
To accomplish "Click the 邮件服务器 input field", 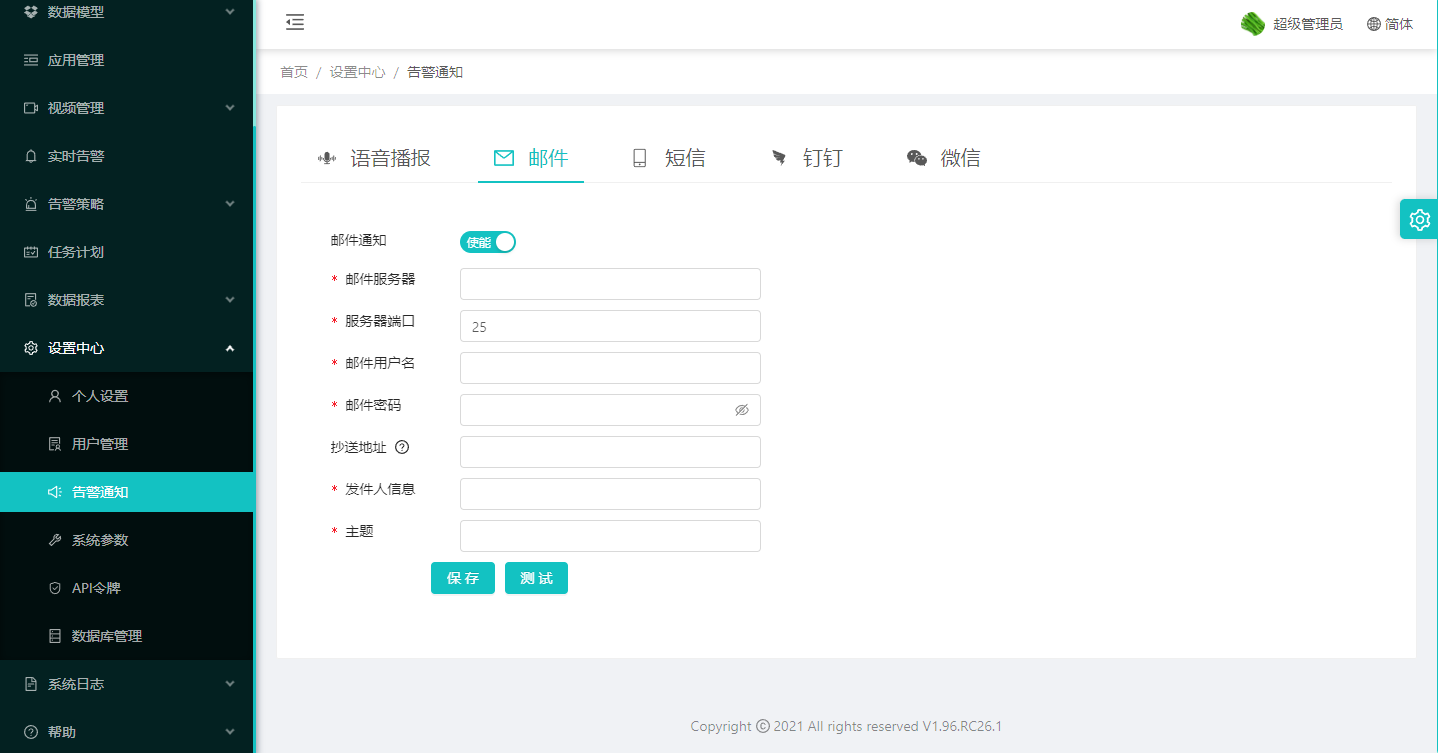I will (x=610, y=284).
